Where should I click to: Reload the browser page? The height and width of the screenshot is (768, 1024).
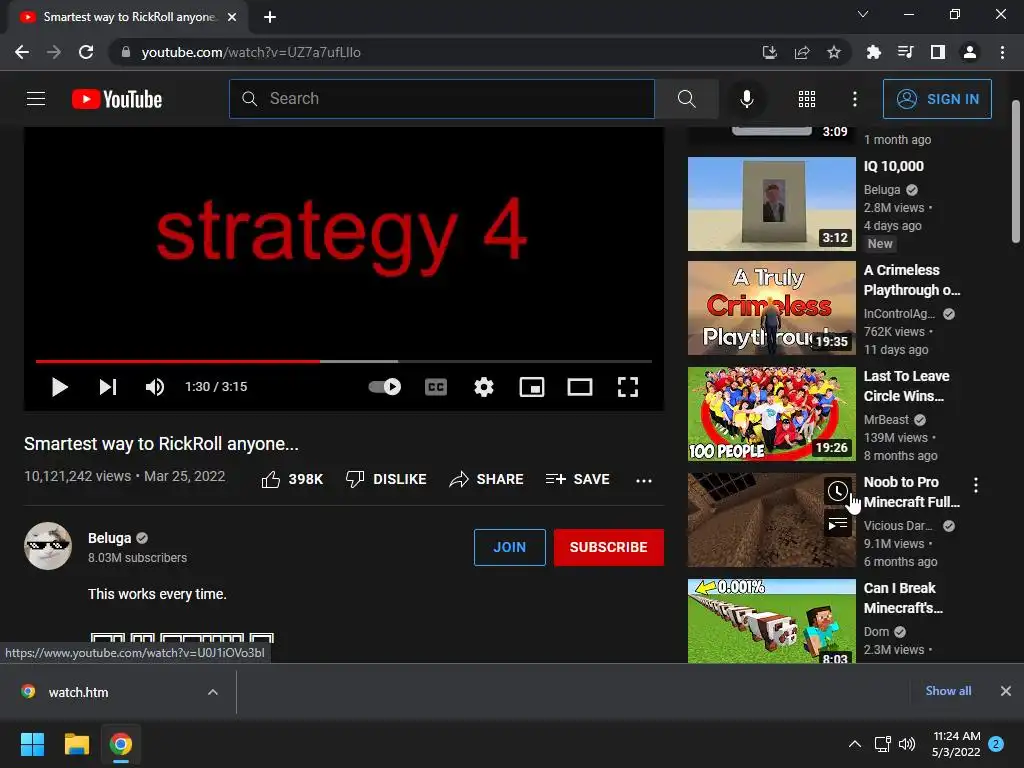(x=86, y=52)
